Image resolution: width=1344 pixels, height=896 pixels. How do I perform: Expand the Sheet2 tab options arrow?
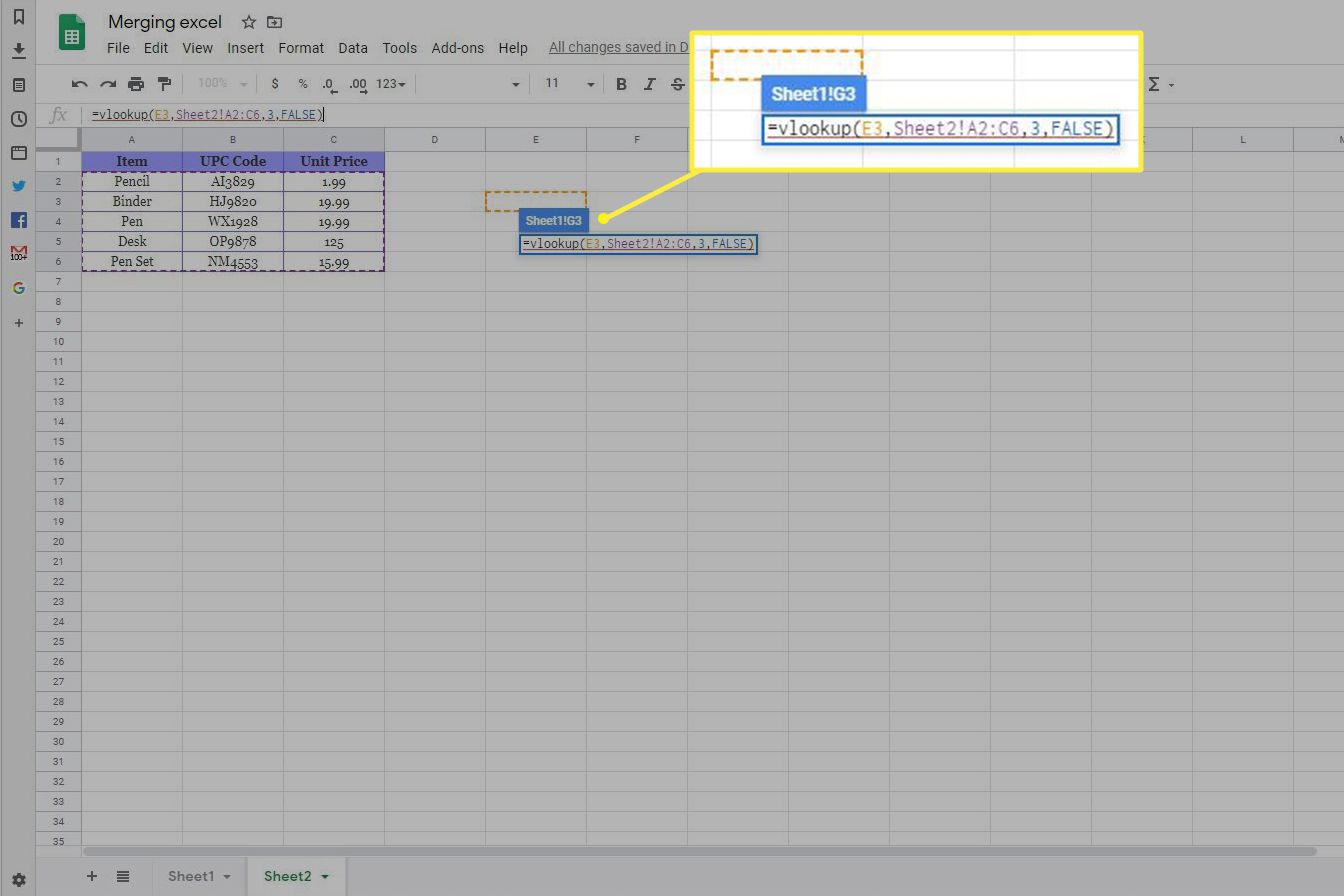(324, 877)
